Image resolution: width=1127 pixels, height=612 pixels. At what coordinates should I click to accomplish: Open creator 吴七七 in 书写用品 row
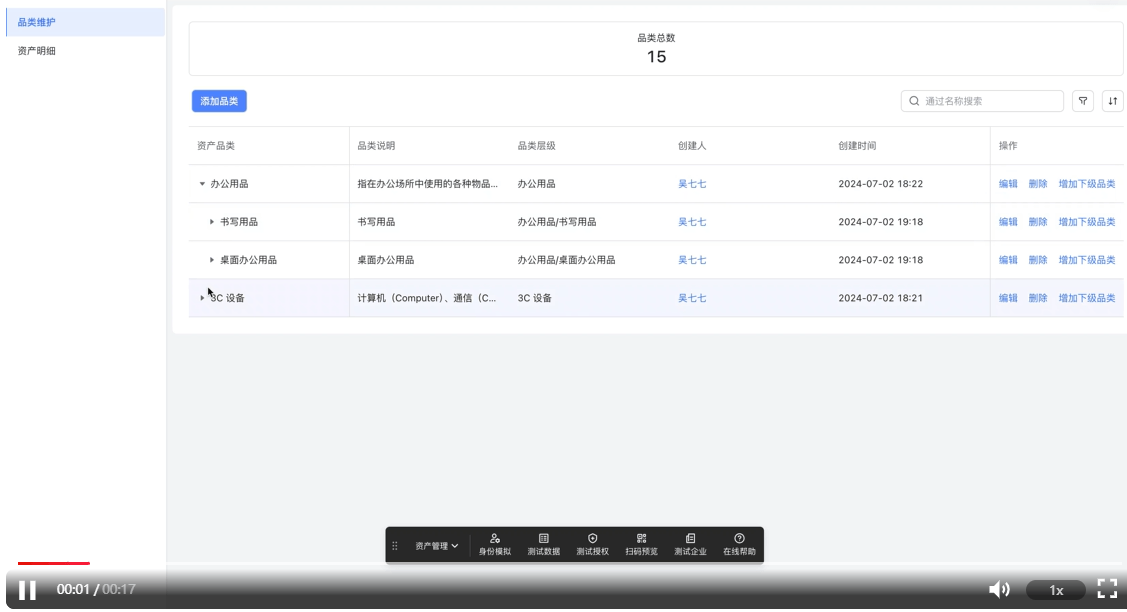tap(691, 221)
